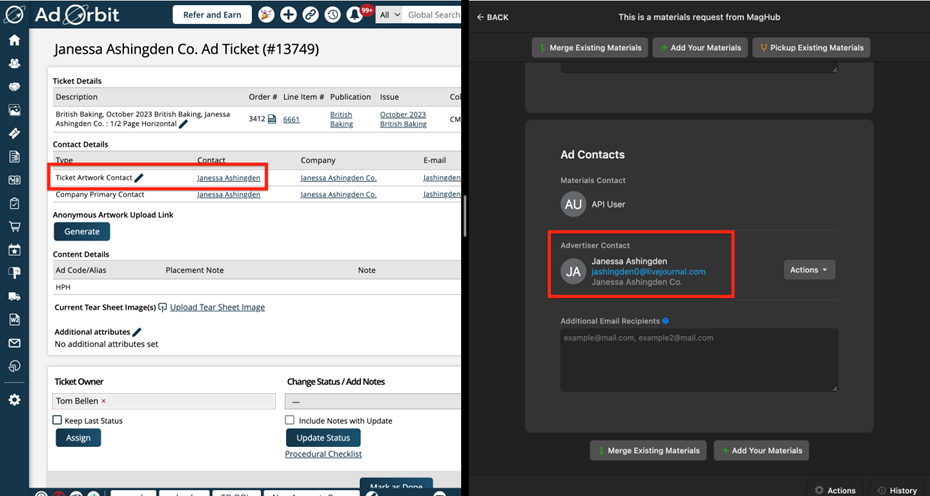Open the handshake sales icon in sidebar
Image resolution: width=930 pixels, height=496 pixels.
pyautogui.click(x=14, y=87)
